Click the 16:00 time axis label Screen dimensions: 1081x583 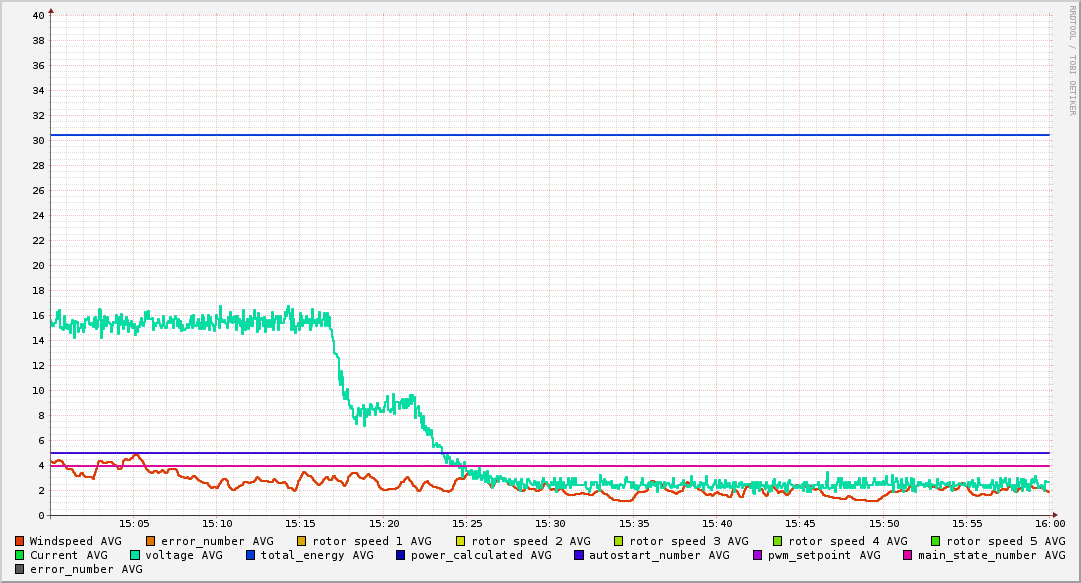pos(1049,523)
